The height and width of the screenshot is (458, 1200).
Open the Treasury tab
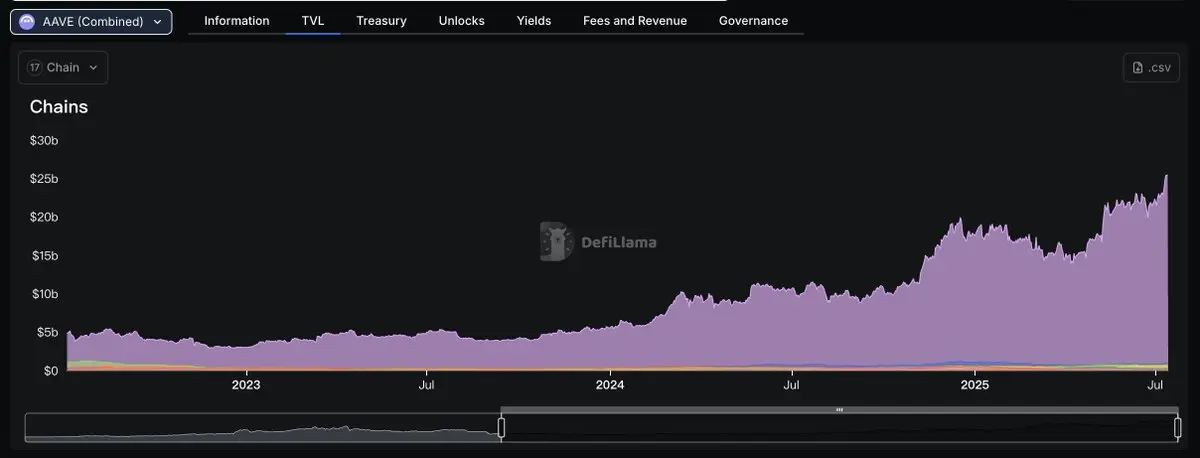(x=381, y=21)
